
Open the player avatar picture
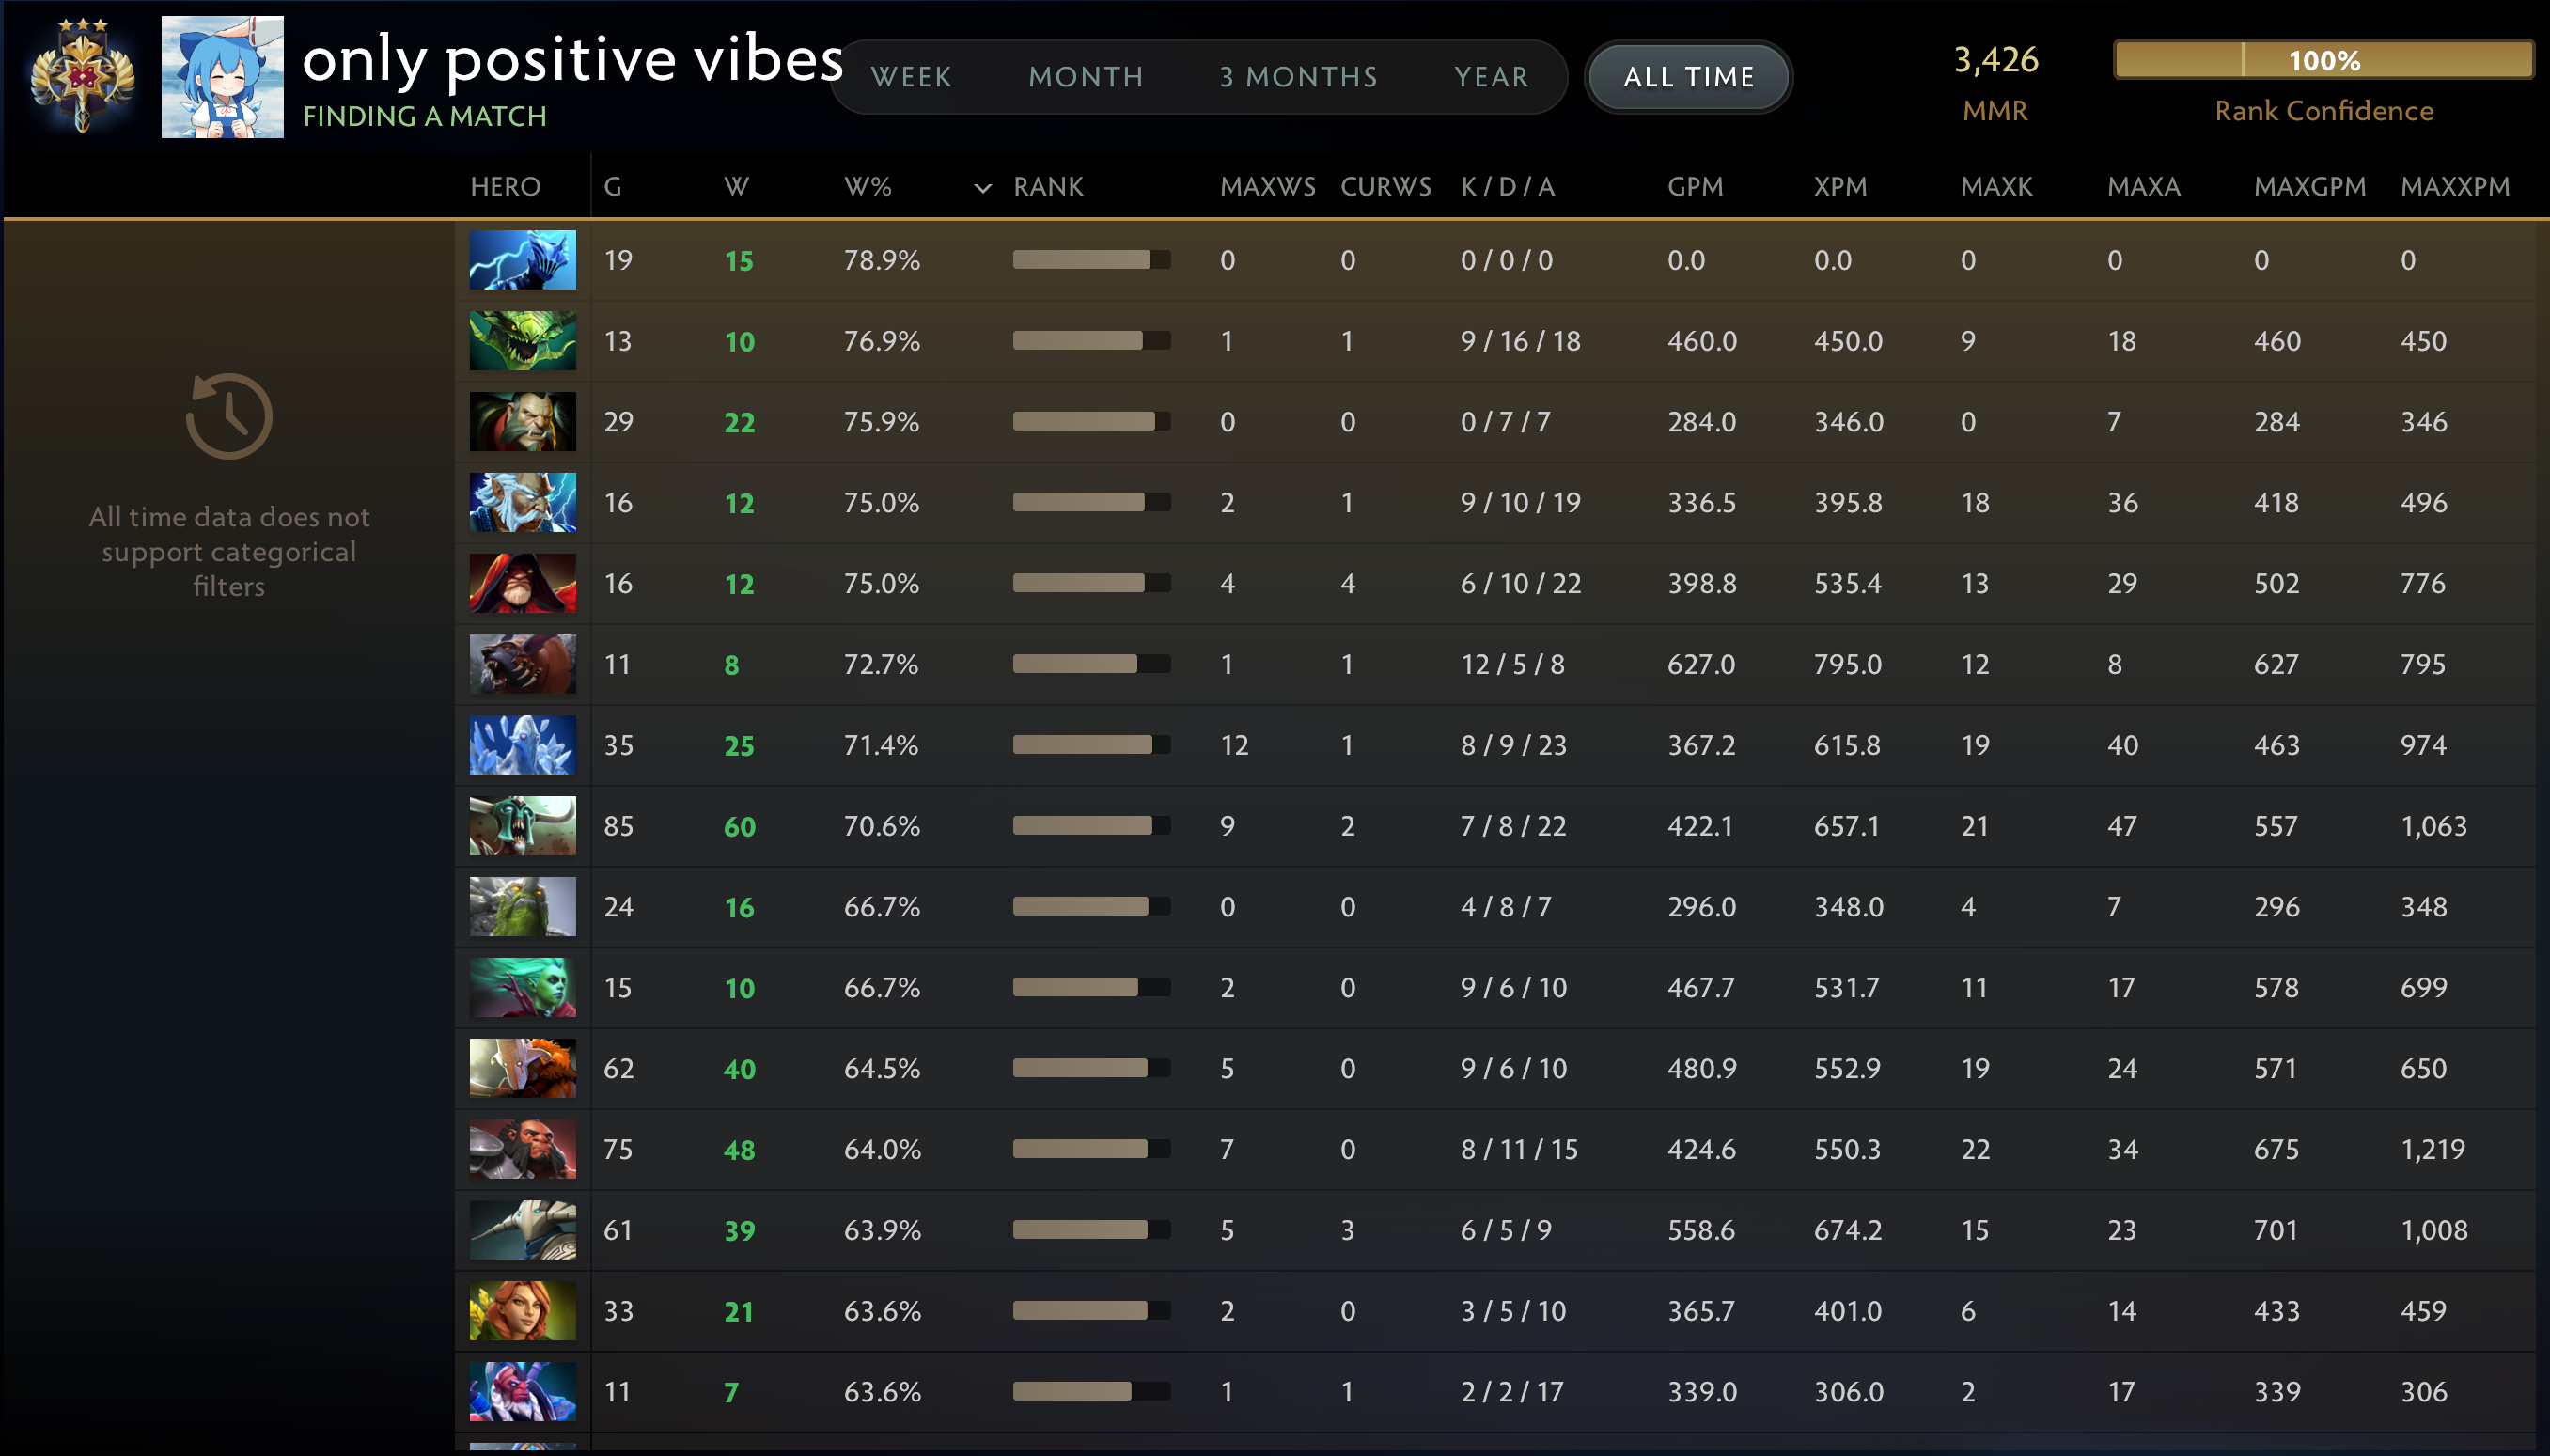pyautogui.click(x=222, y=77)
